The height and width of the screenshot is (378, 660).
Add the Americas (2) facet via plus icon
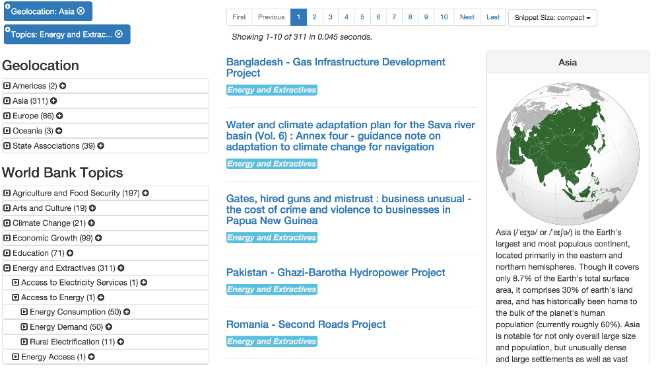tap(63, 85)
